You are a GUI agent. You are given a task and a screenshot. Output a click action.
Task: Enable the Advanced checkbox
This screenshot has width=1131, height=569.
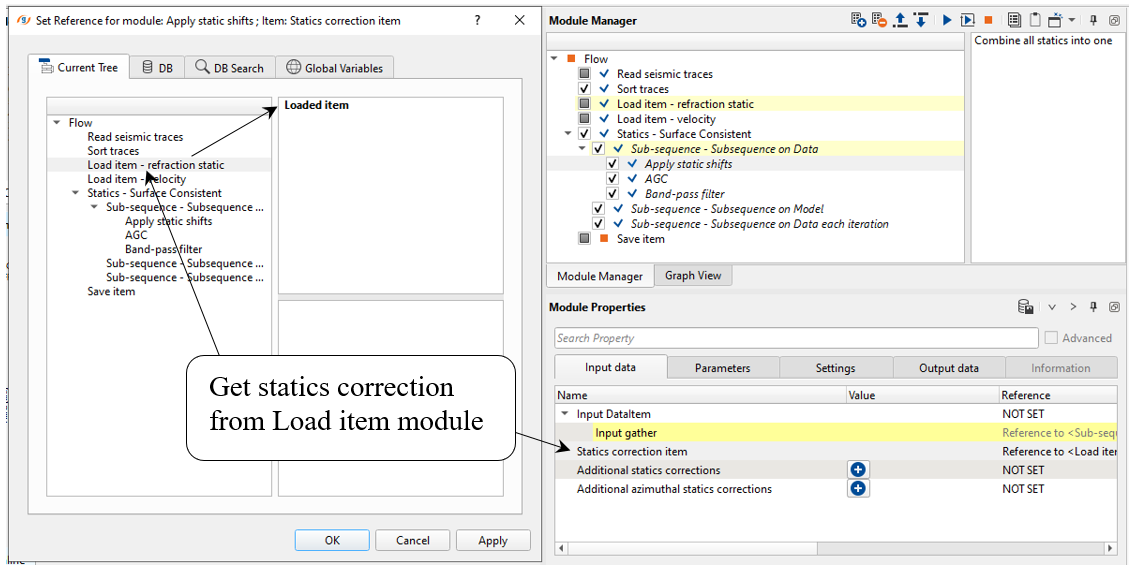coord(1050,338)
